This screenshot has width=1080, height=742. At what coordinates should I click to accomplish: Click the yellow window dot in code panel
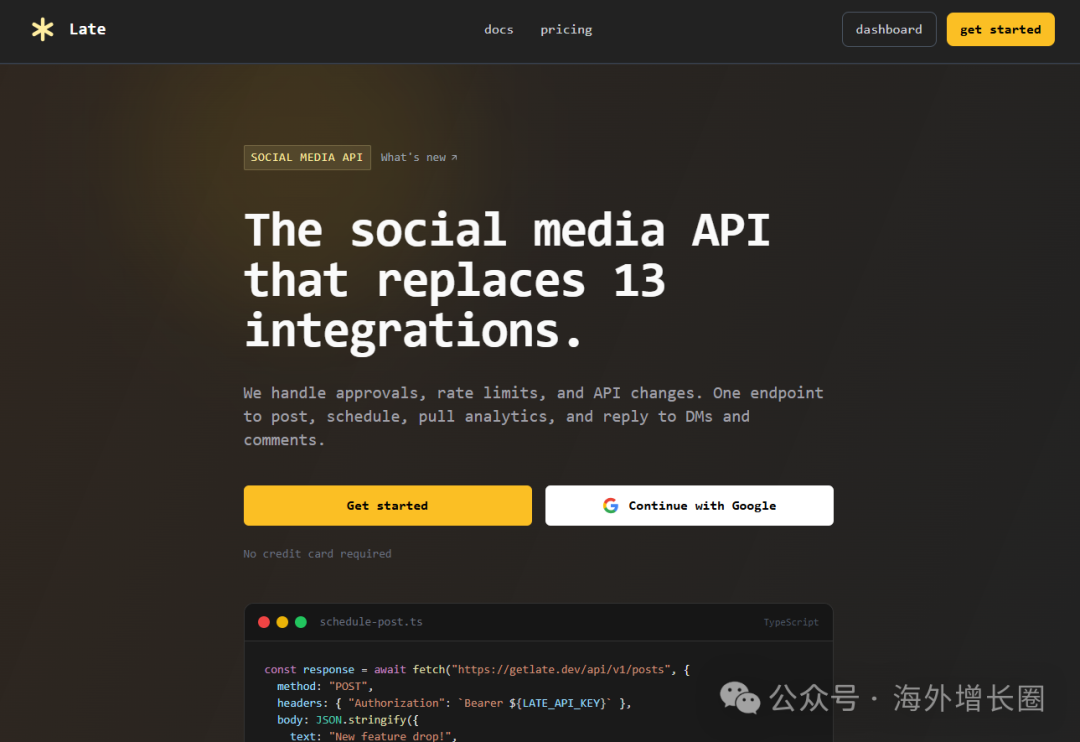282,622
